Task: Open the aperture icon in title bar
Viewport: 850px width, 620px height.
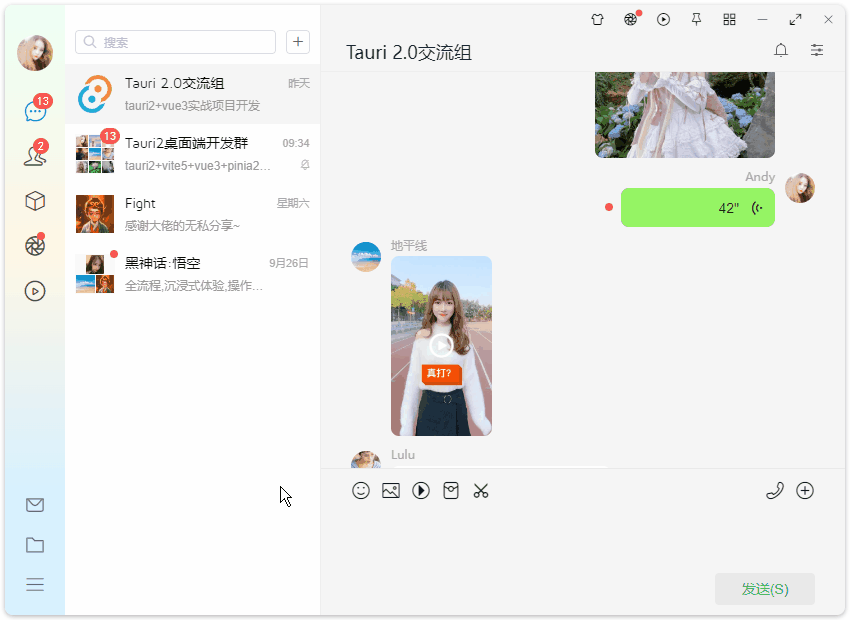Action: (630, 20)
